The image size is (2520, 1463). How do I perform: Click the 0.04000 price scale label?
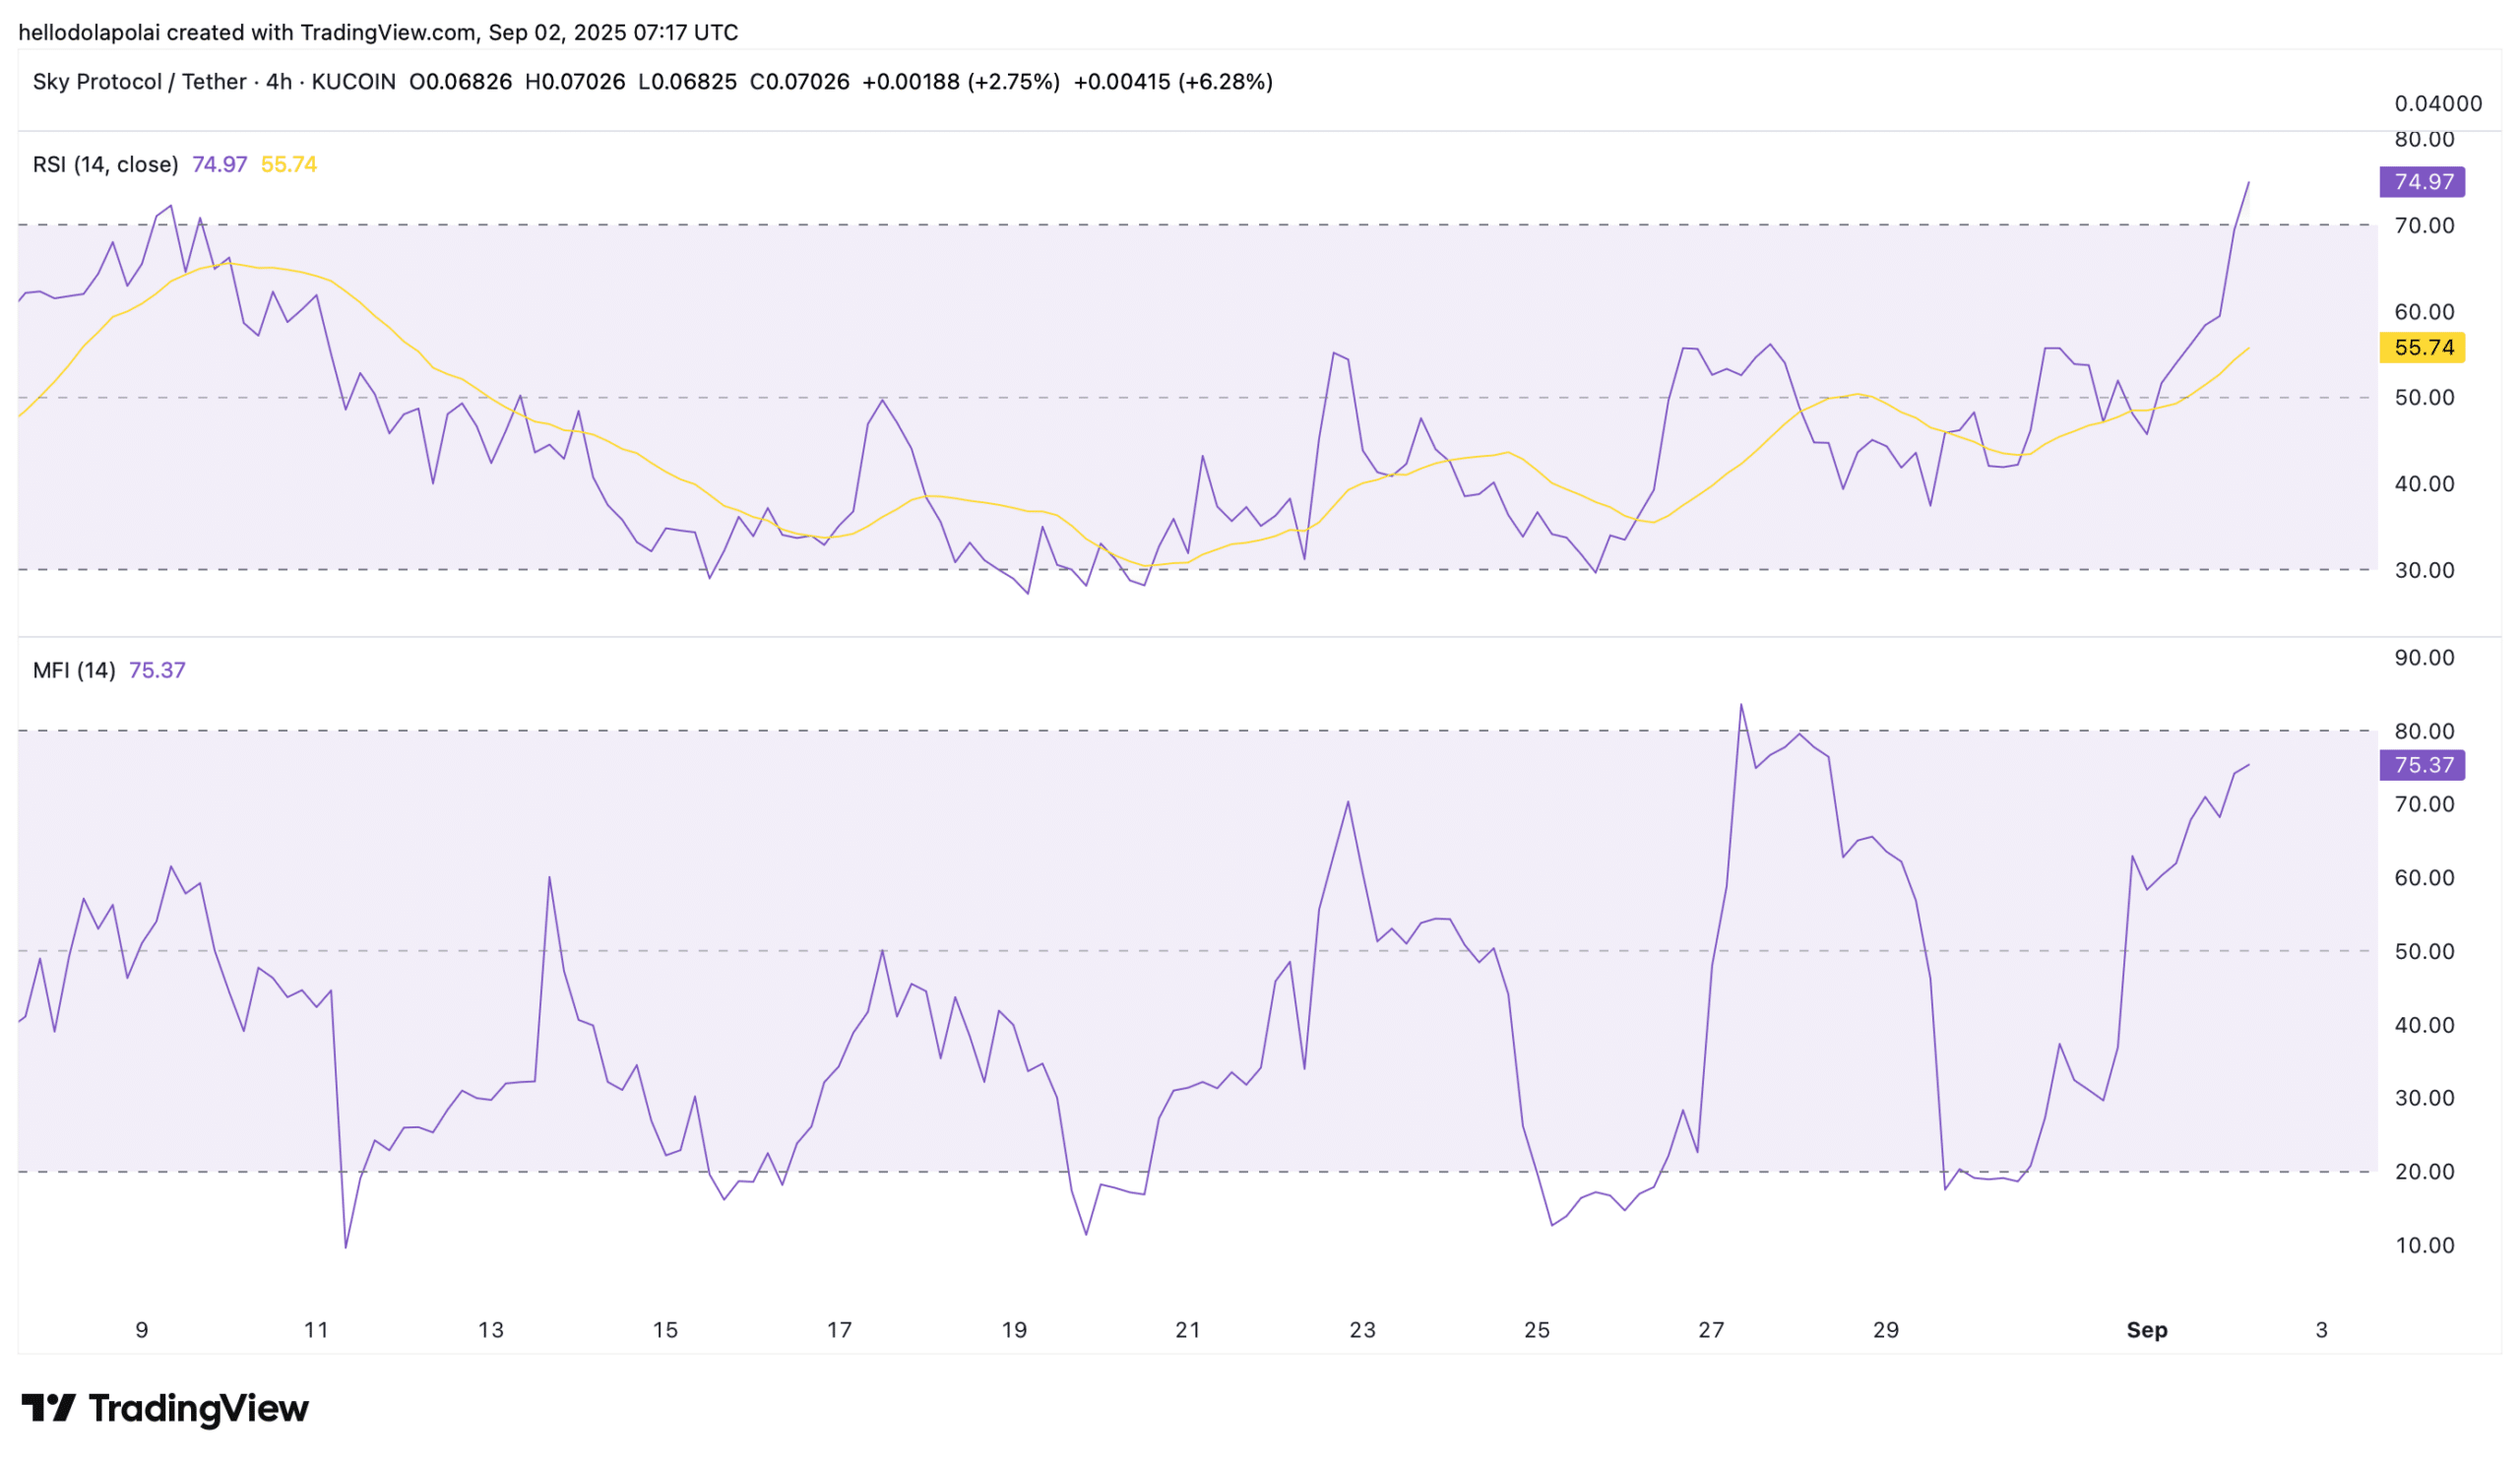(2437, 104)
